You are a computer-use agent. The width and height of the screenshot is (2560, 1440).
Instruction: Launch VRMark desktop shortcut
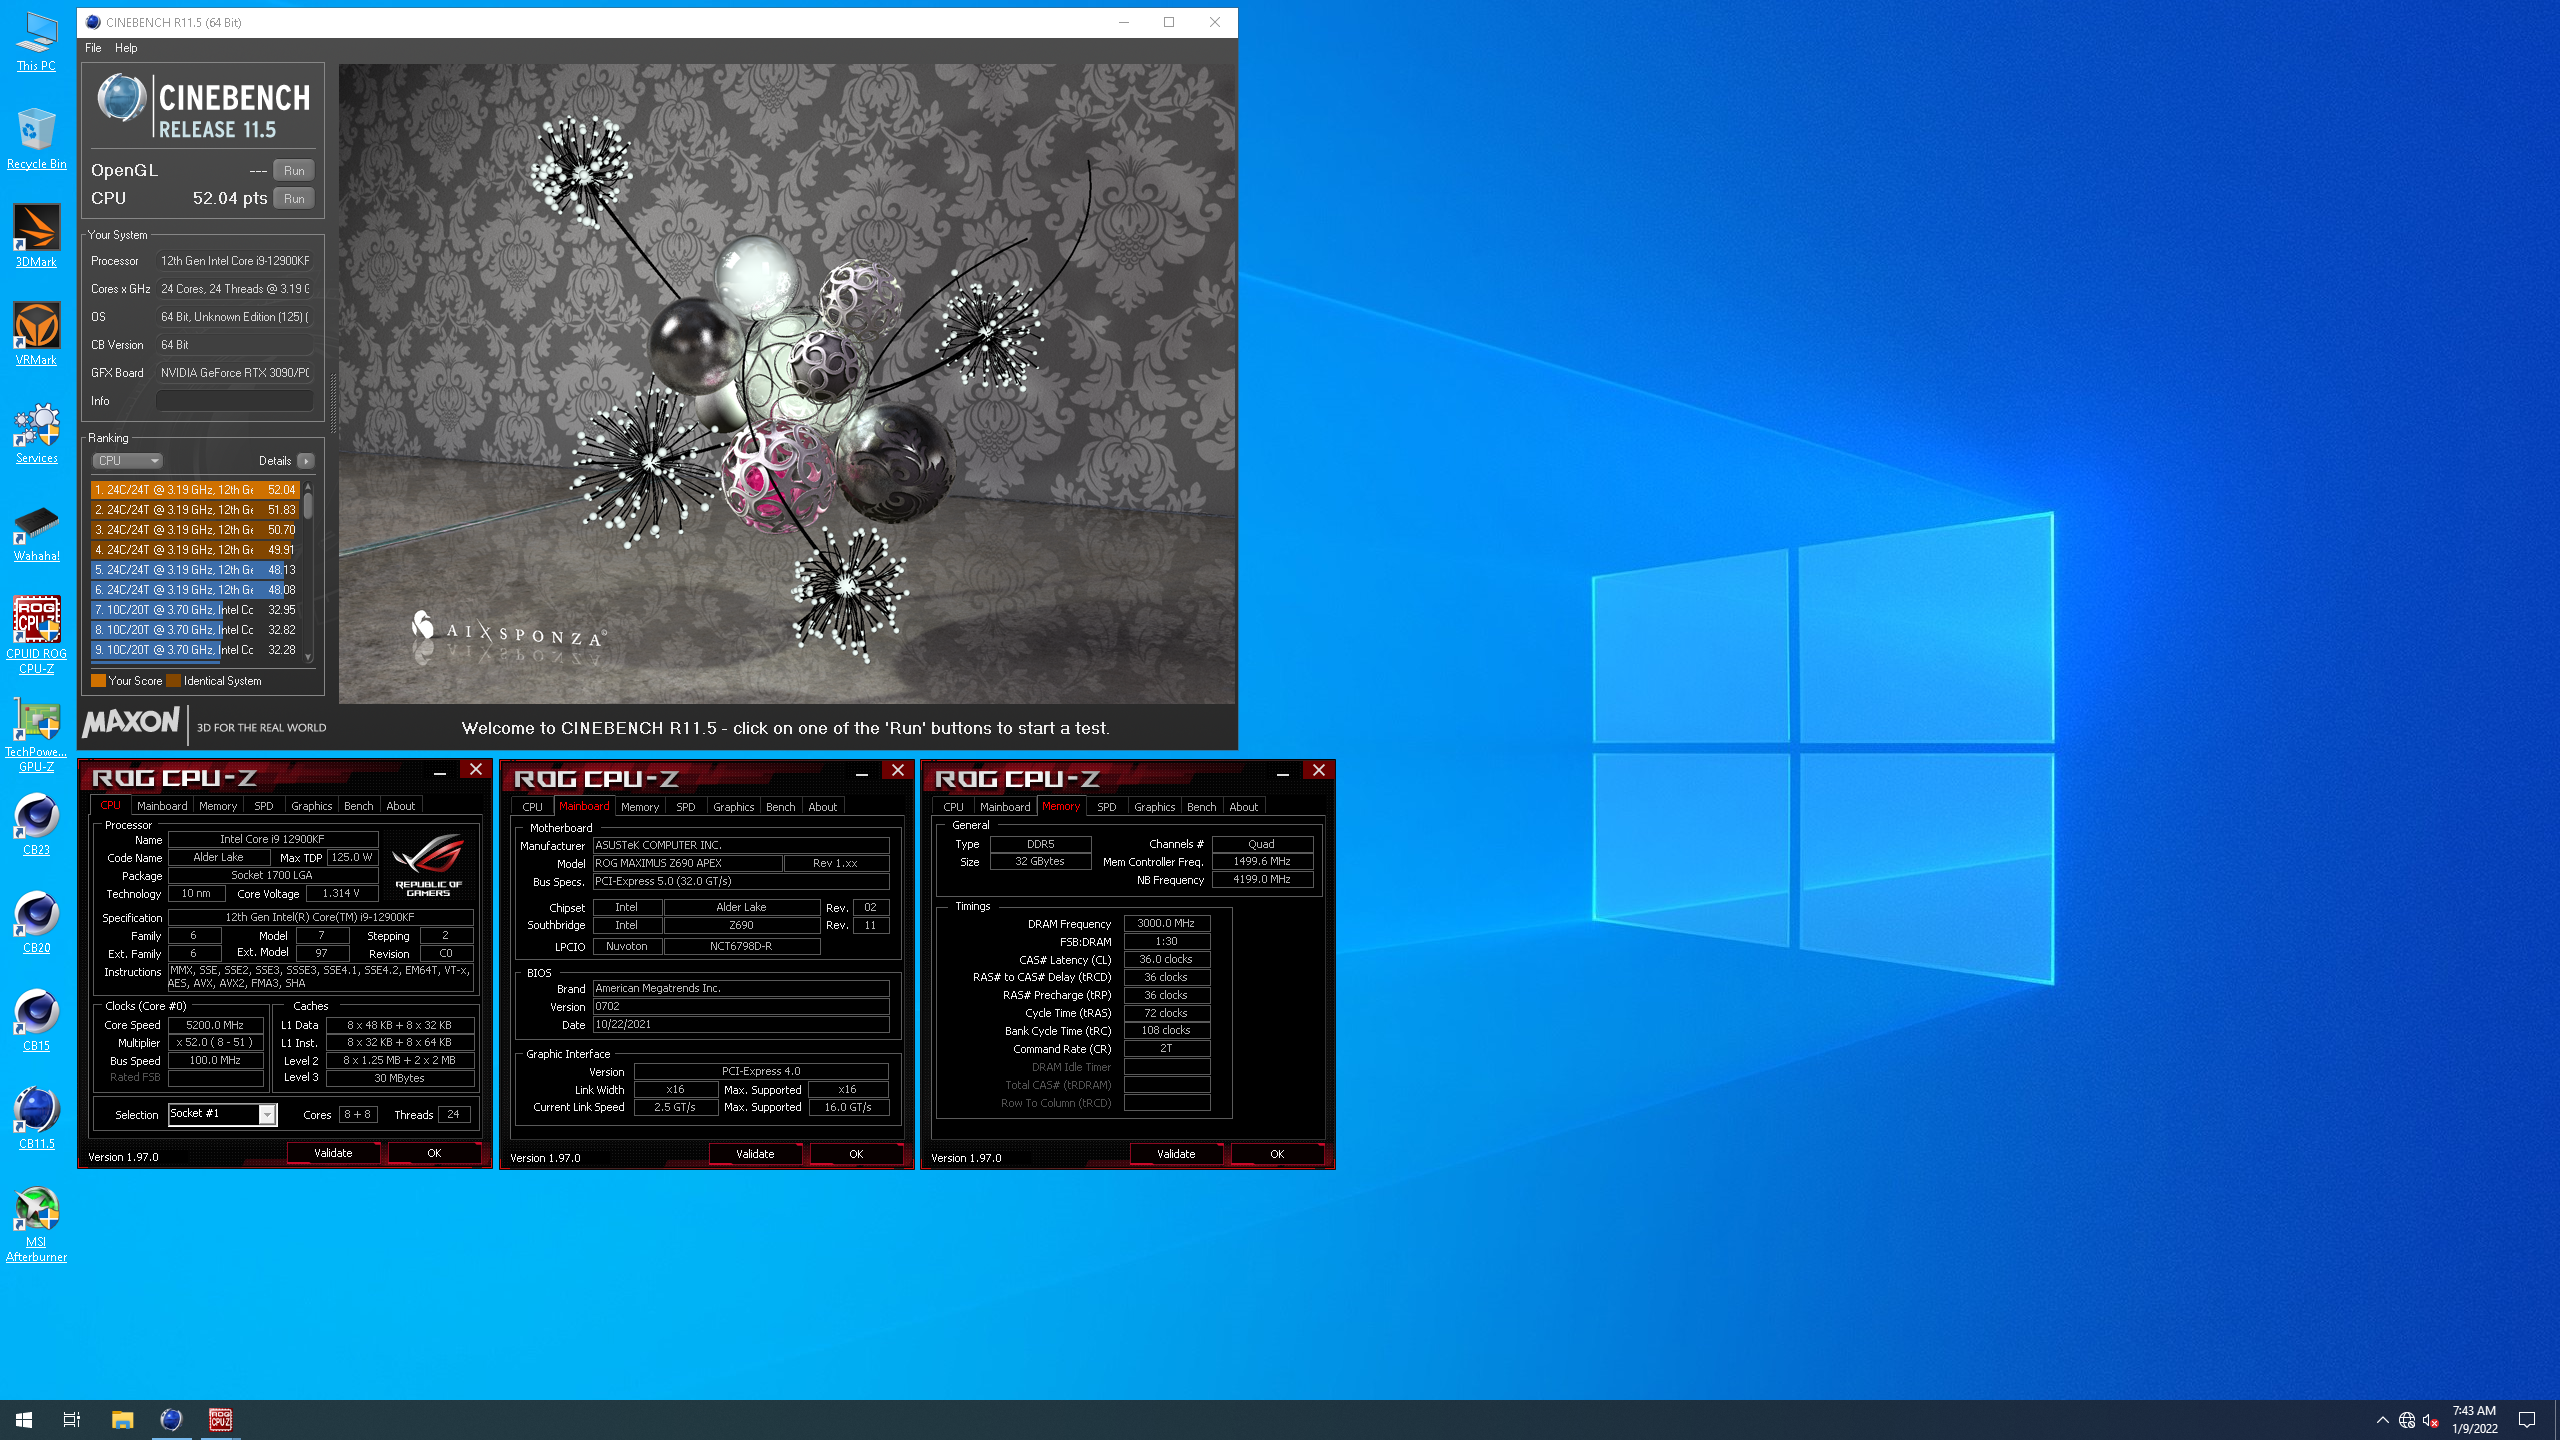tap(36, 335)
